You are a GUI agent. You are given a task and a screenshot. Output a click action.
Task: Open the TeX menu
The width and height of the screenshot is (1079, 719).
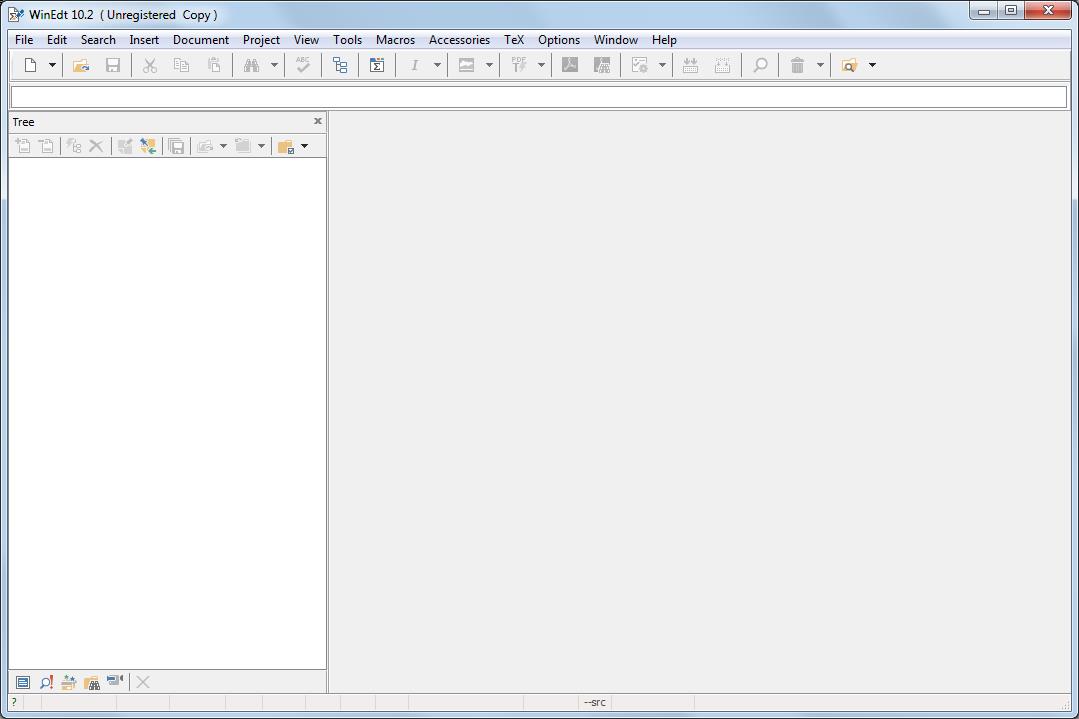tap(514, 40)
